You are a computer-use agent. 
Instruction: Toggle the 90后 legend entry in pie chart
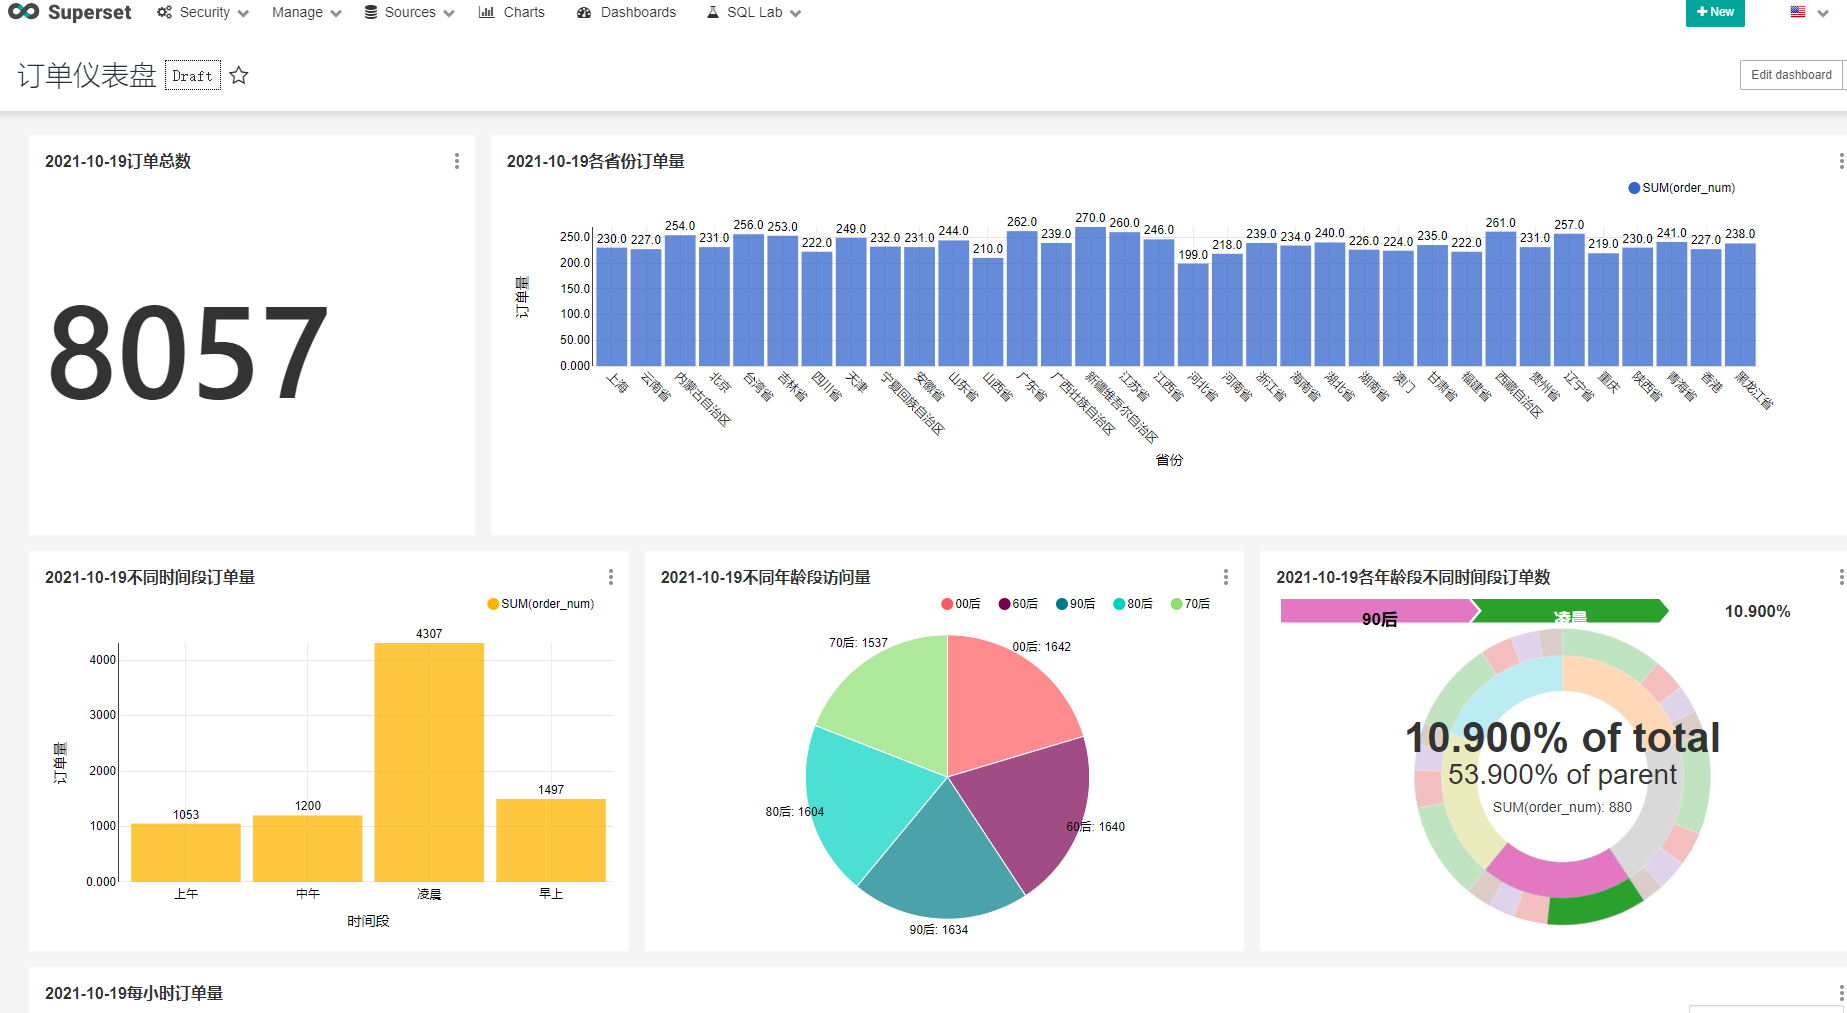tap(1076, 604)
